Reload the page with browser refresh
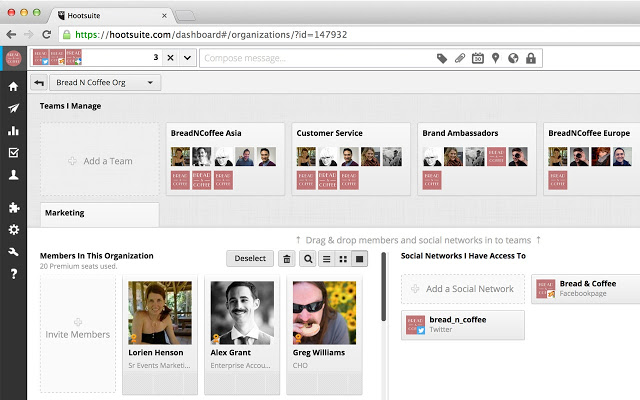The width and height of the screenshot is (640, 400). [x=47, y=35]
